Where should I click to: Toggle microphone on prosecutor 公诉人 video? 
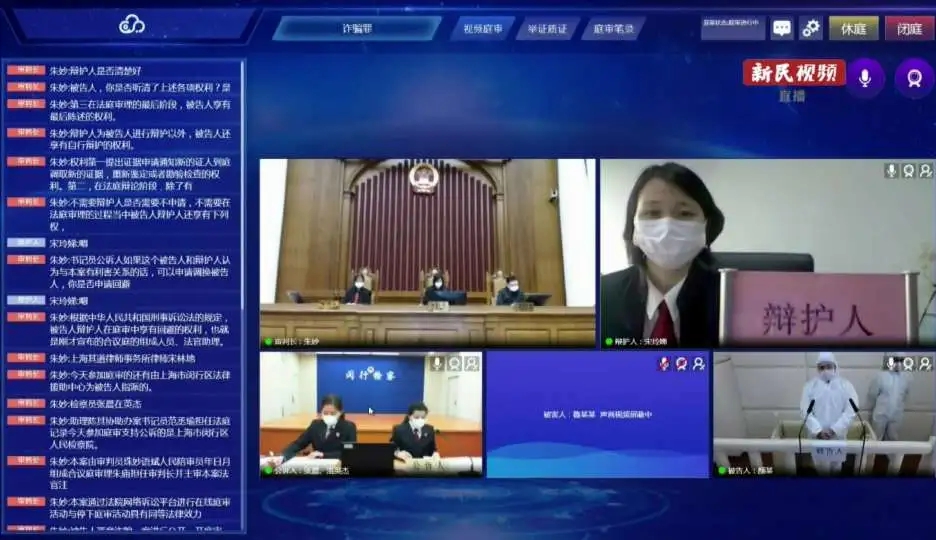point(437,364)
